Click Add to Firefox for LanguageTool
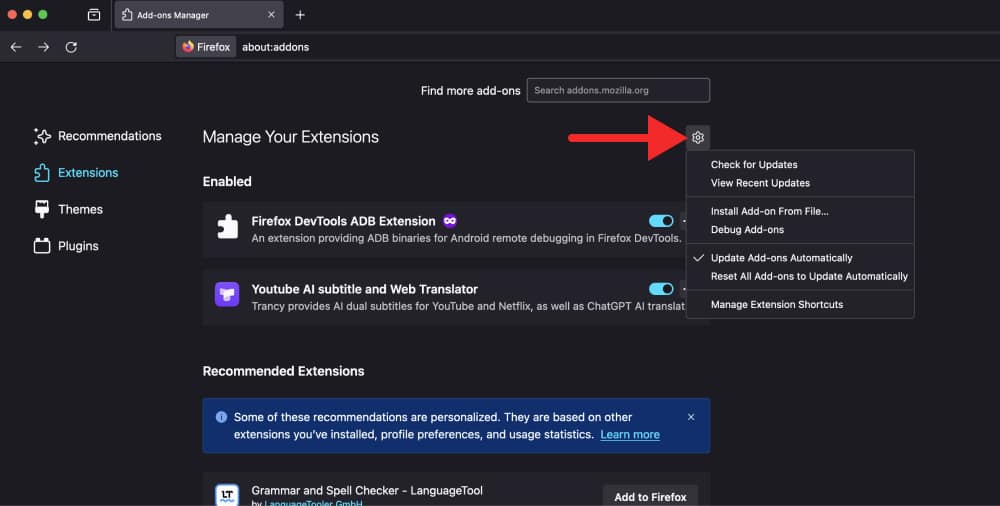Viewport: 1000px width, 506px height. 650,496
